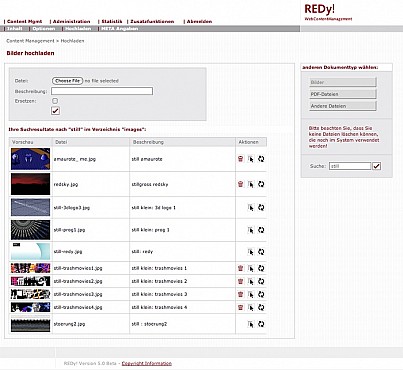Focus the Suche field containing still

point(350,166)
